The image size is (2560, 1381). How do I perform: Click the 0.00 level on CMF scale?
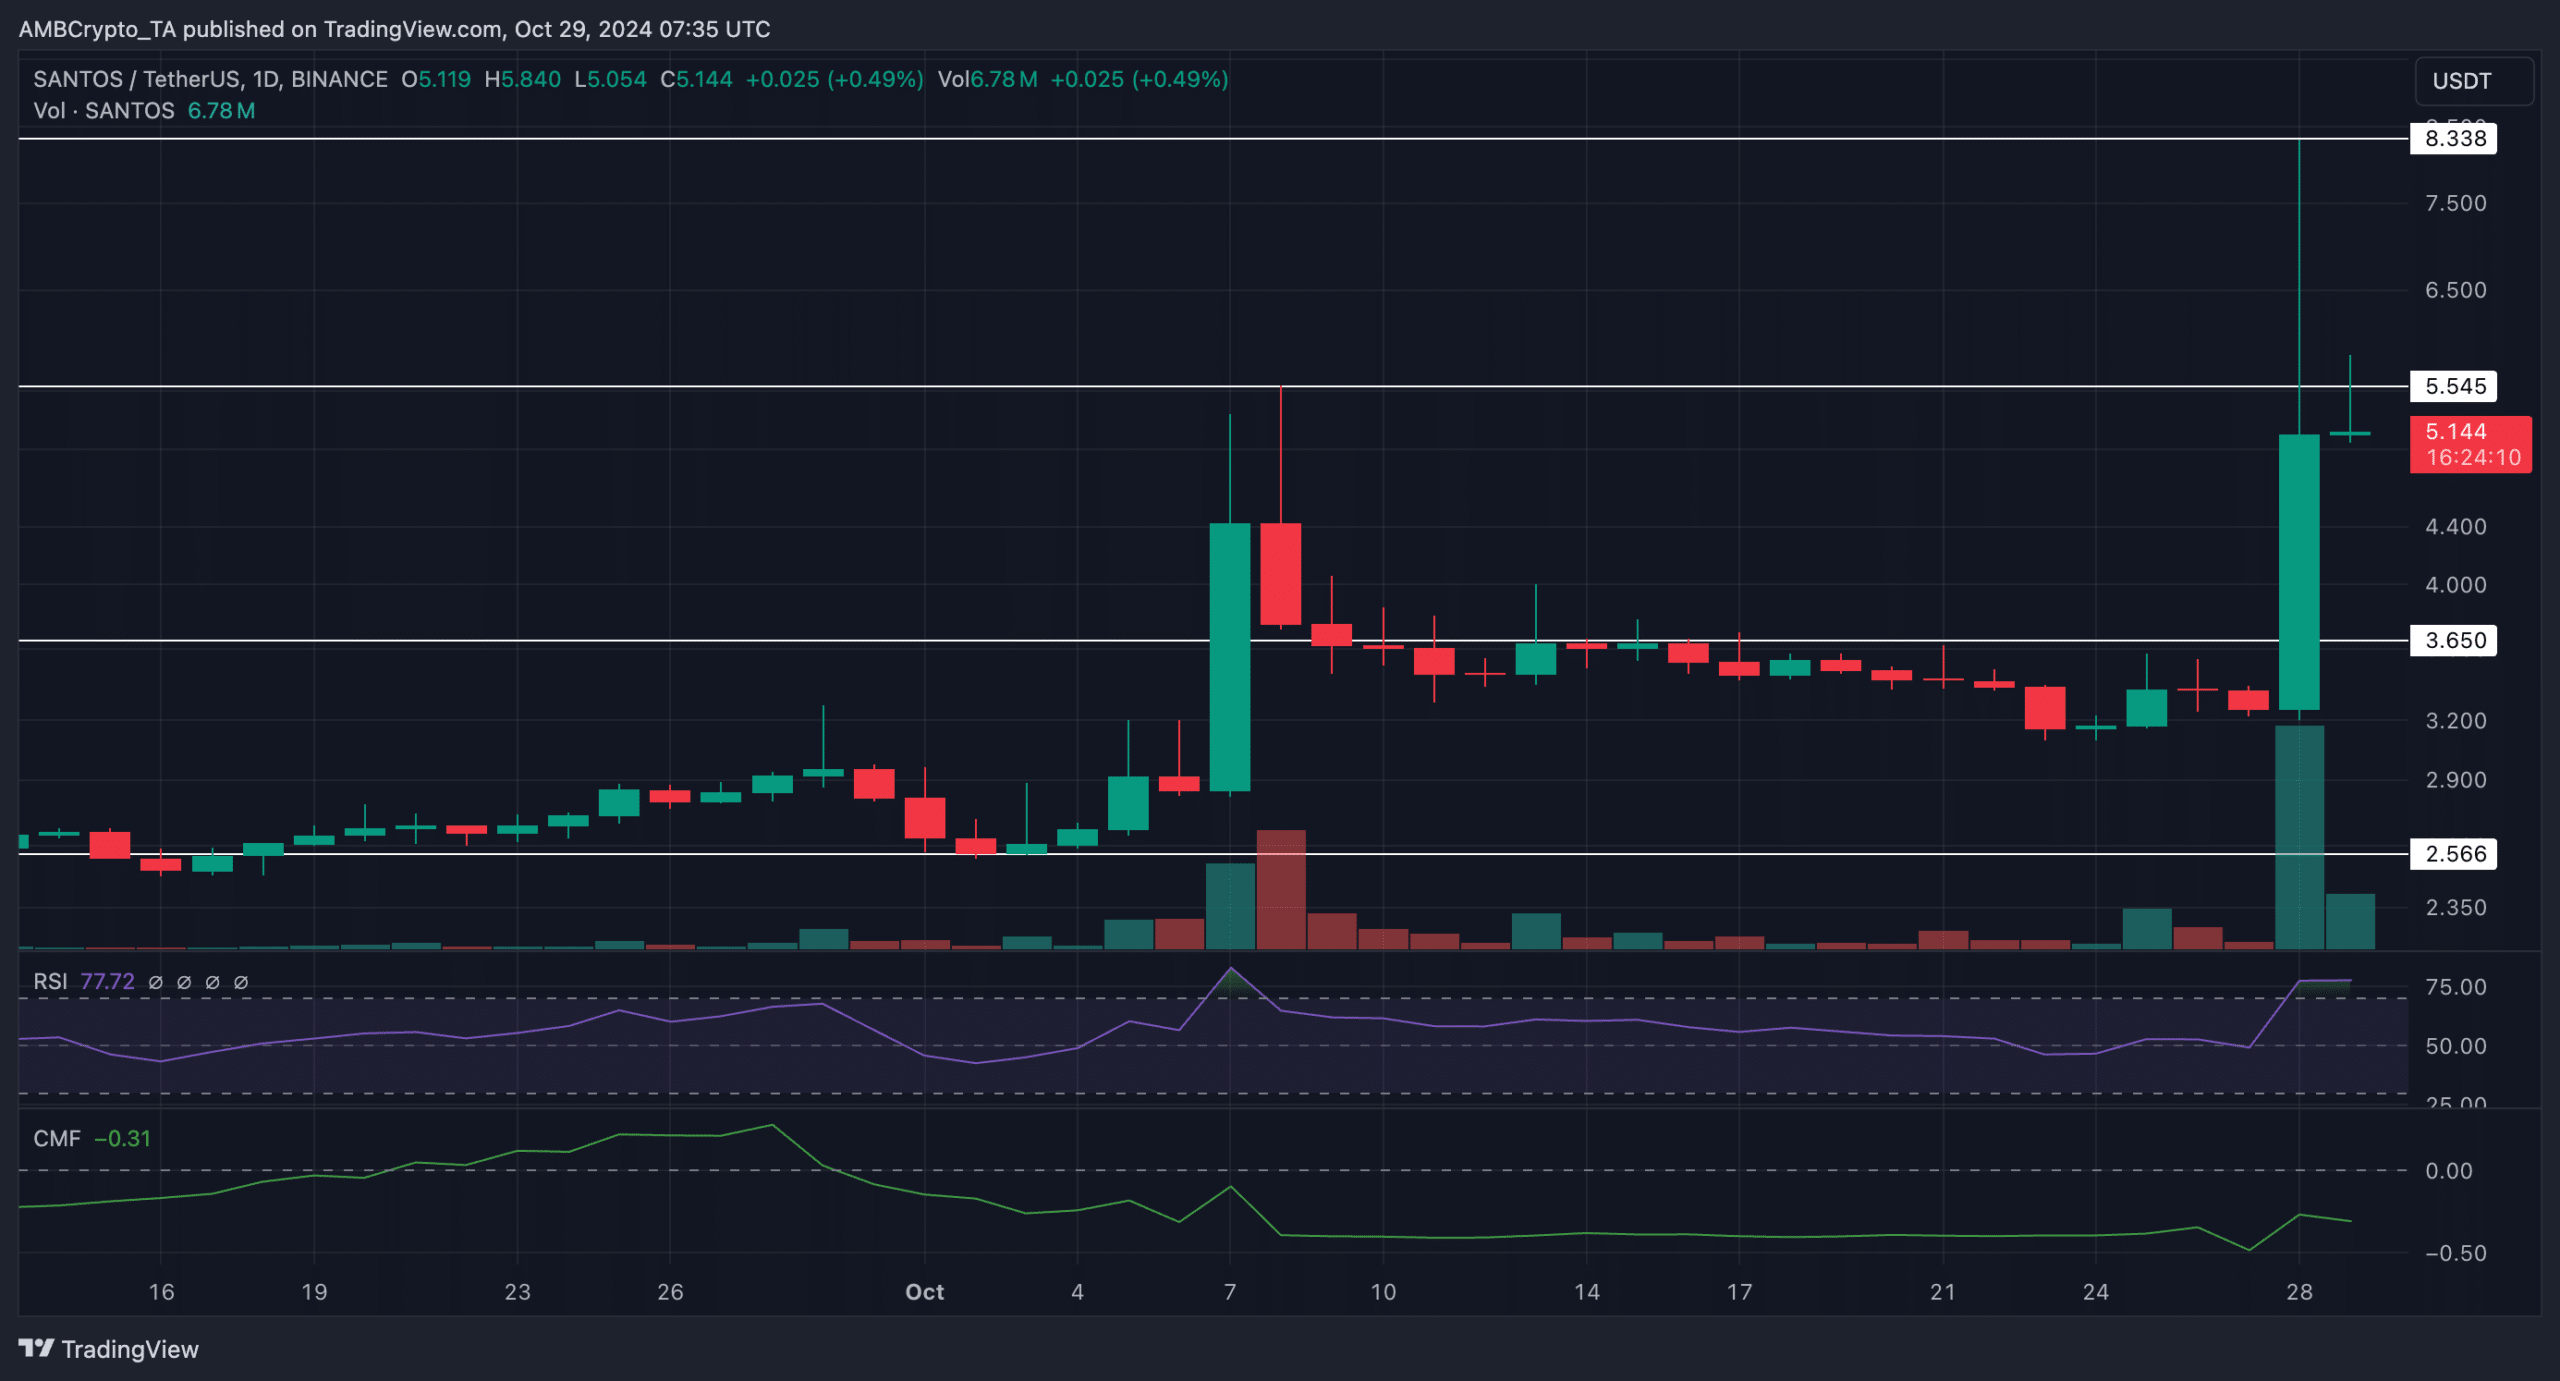(2449, 1170)
